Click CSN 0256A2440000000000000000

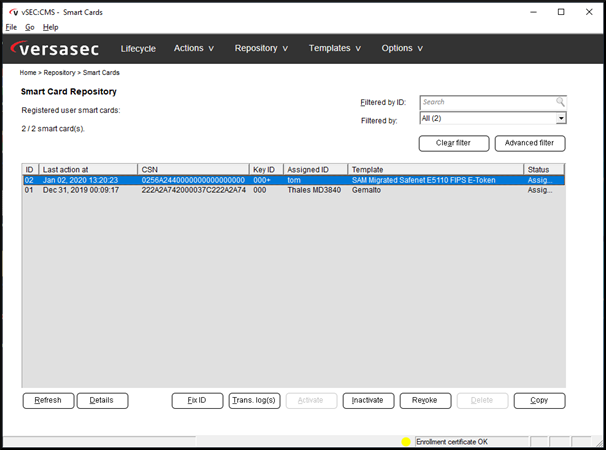(193, 180)
